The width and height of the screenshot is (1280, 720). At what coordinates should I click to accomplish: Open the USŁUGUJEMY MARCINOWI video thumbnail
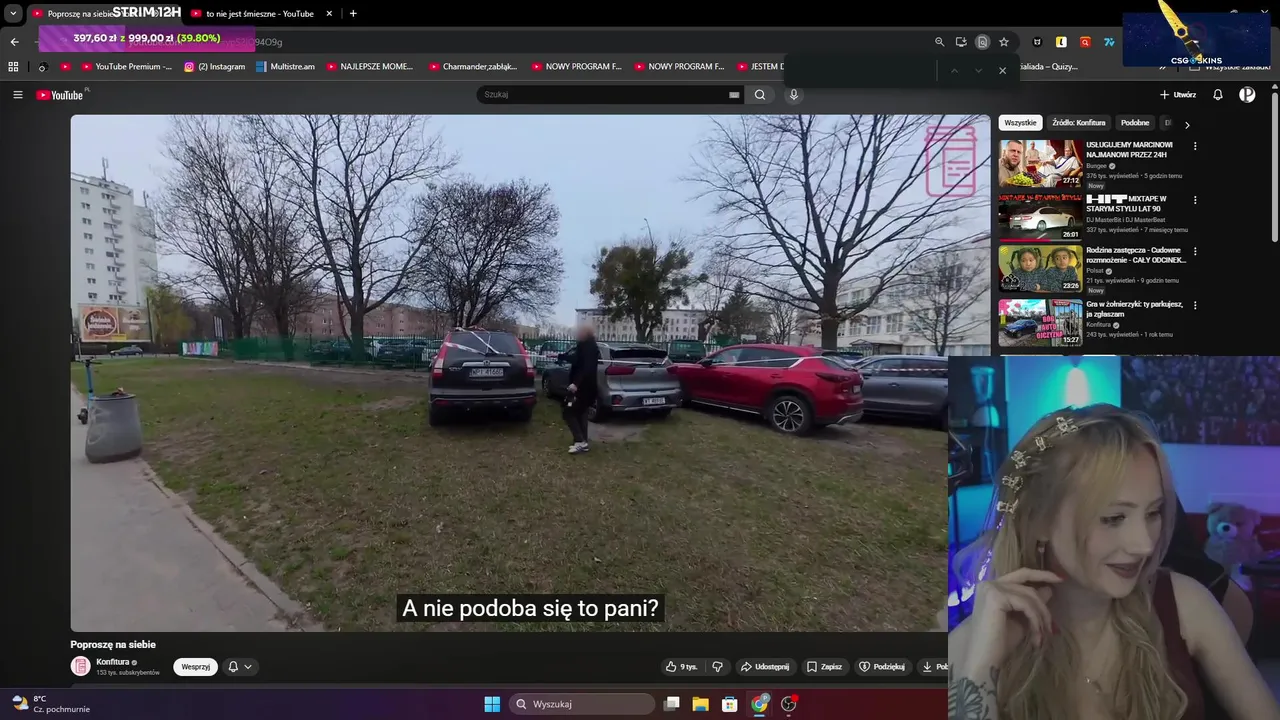[x=1041, y=163]
